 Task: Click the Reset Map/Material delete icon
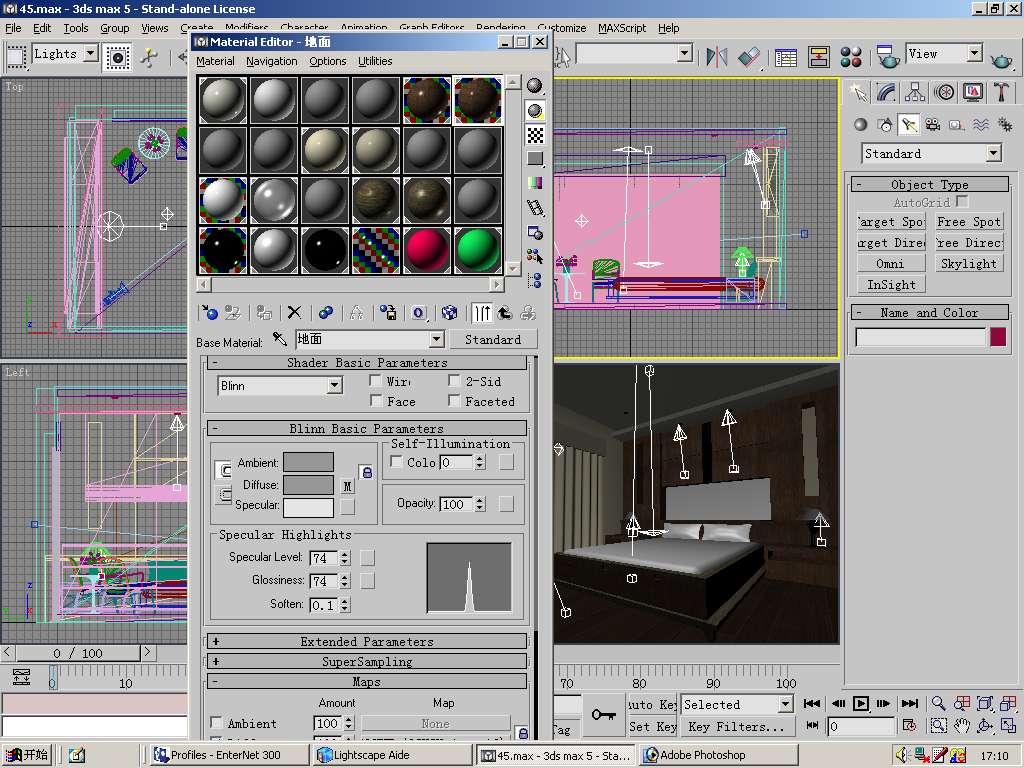point(294,313)
